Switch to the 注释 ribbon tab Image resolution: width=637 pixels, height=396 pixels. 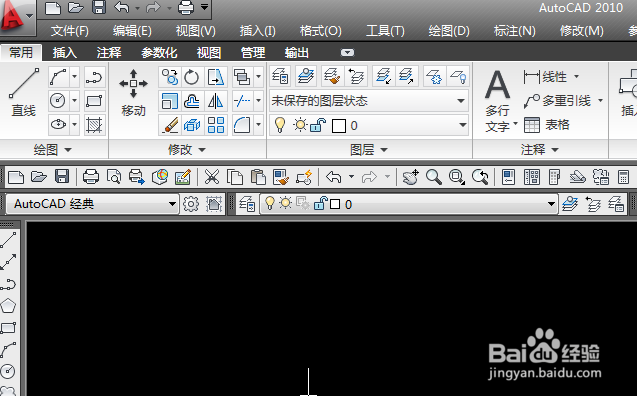pos(109,52)
